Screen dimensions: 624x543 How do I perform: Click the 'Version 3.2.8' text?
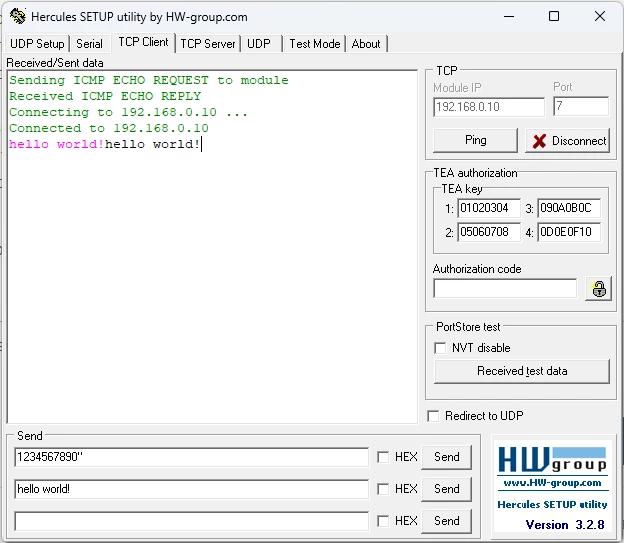(x=565, y=525)
